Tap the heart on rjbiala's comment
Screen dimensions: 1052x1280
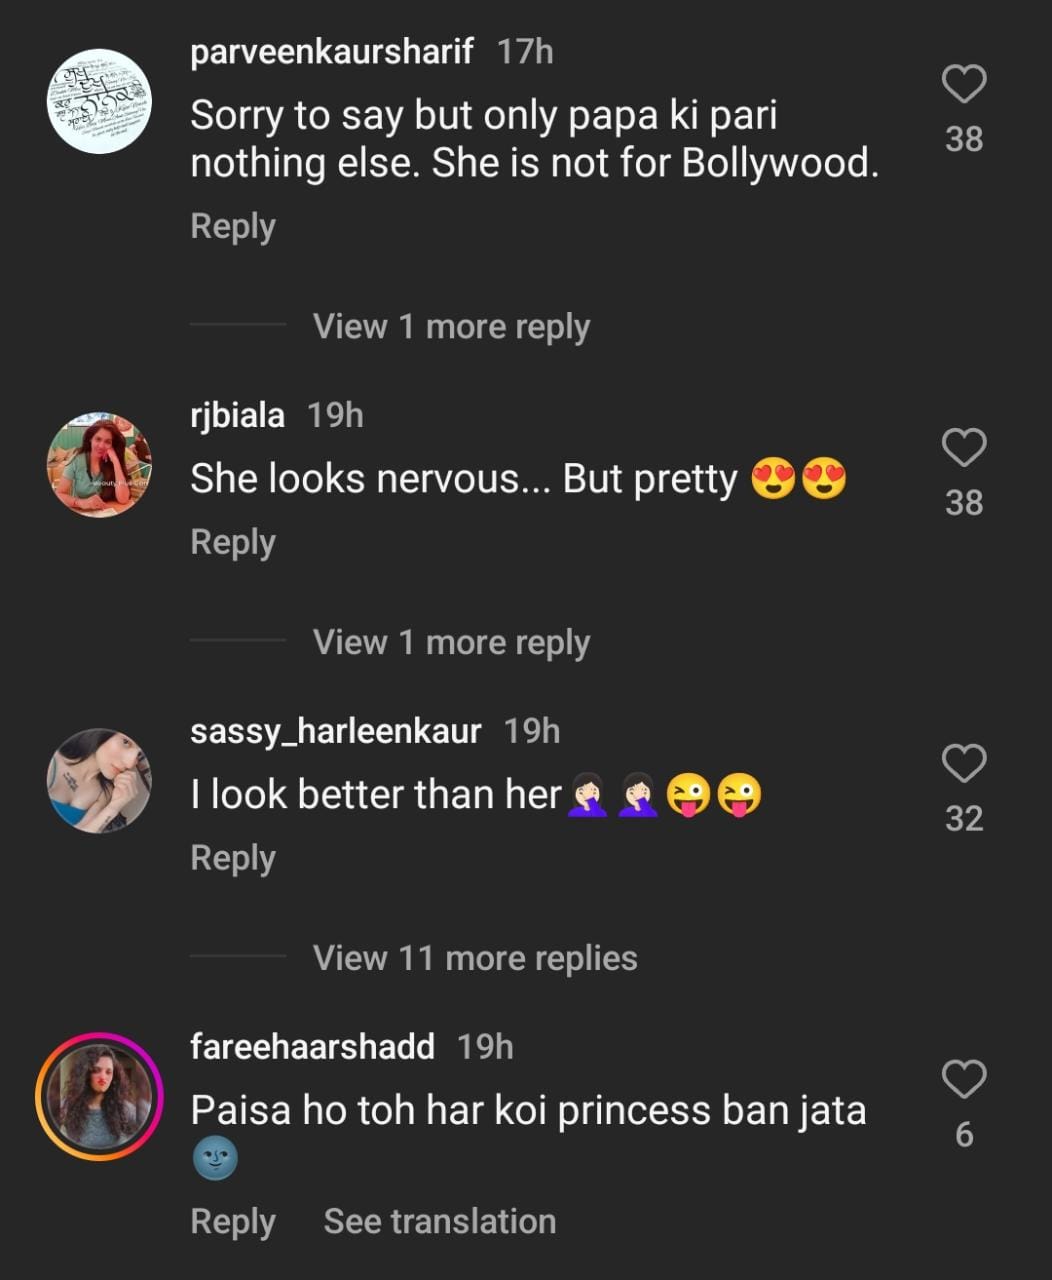point(964,447)
